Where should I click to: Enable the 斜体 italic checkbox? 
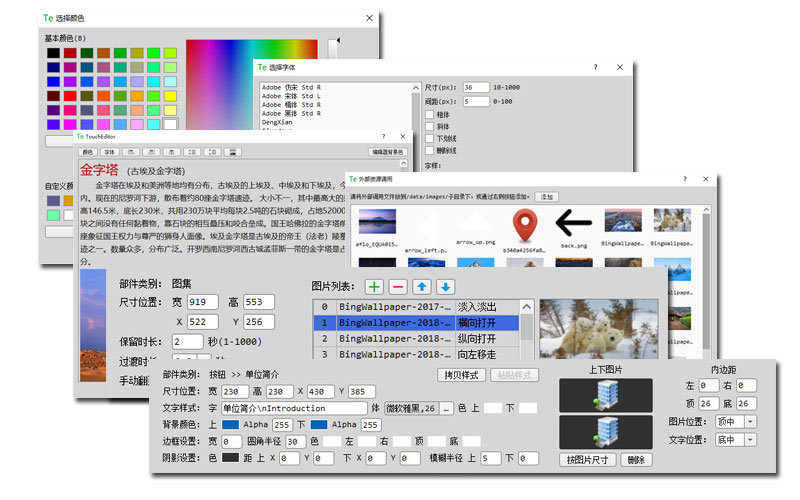pos(430,127)
